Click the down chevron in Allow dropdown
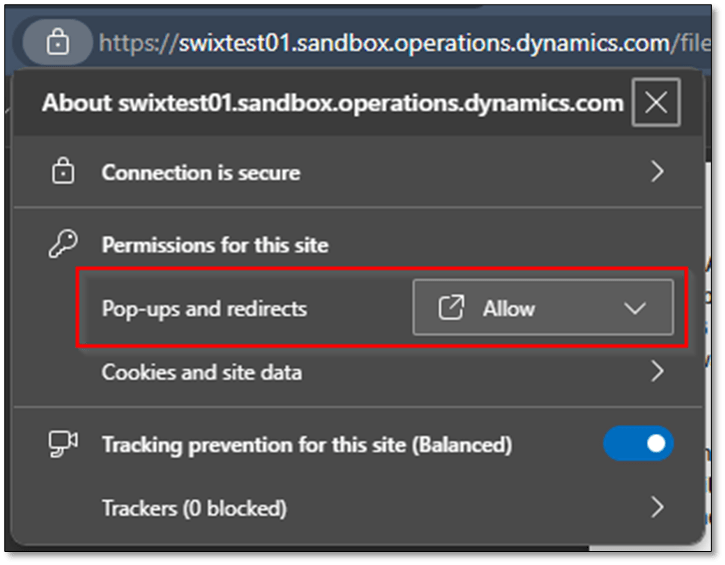 [x=635, y=309]
